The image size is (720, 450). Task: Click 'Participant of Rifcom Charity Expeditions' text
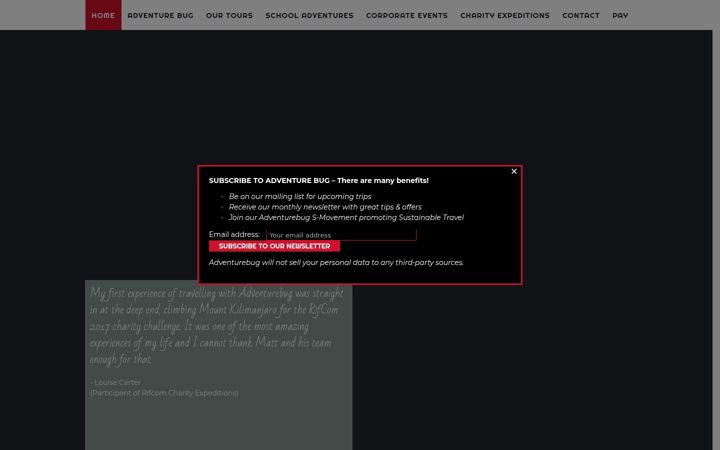[164, 393]
